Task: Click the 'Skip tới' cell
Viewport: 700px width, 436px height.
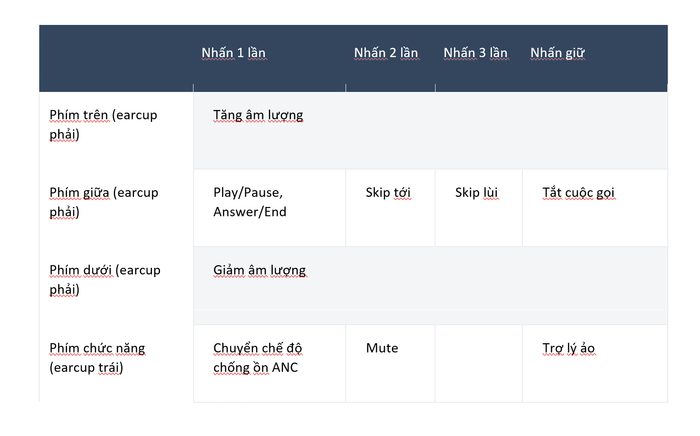Action: (x=388, y=192)
